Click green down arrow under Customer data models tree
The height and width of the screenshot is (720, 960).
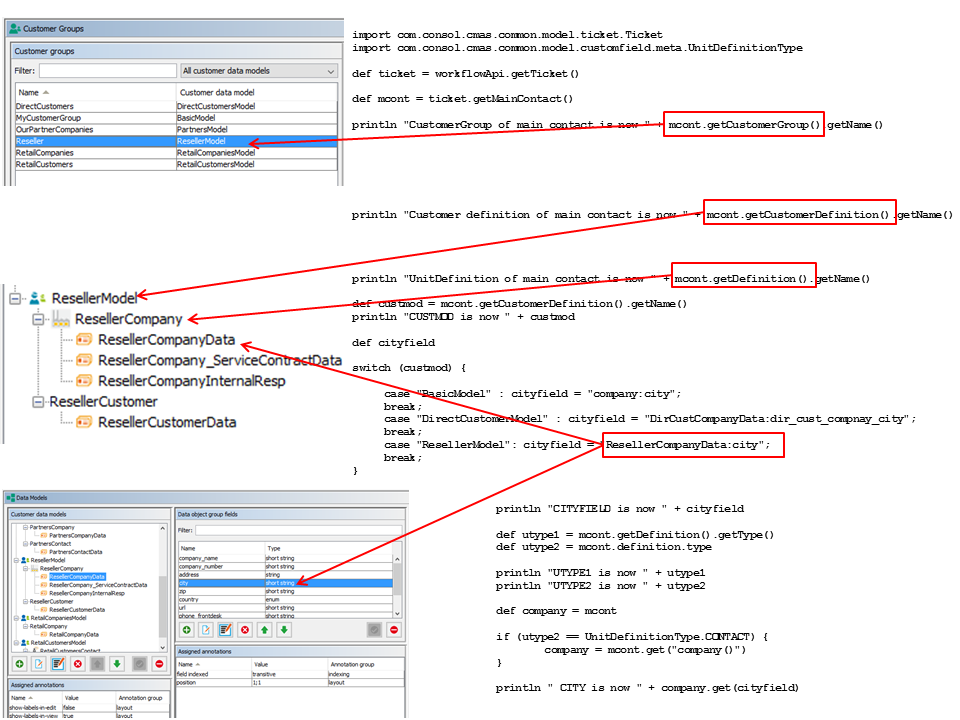pos(116,663)
